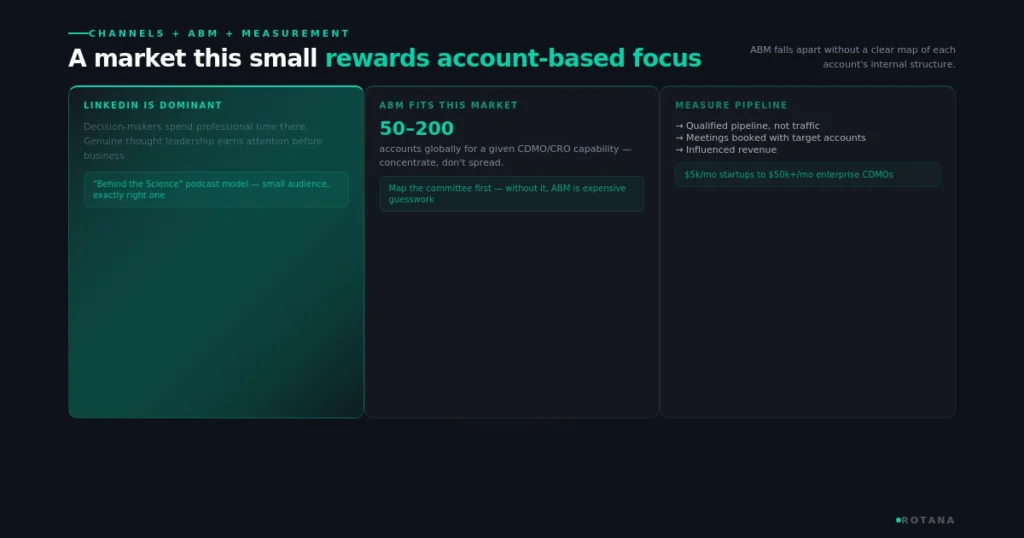This screenshot has height=538, width=1024.
Task: Select the Qualified pipeline, not traffic bullet
Action: (747, 126)
